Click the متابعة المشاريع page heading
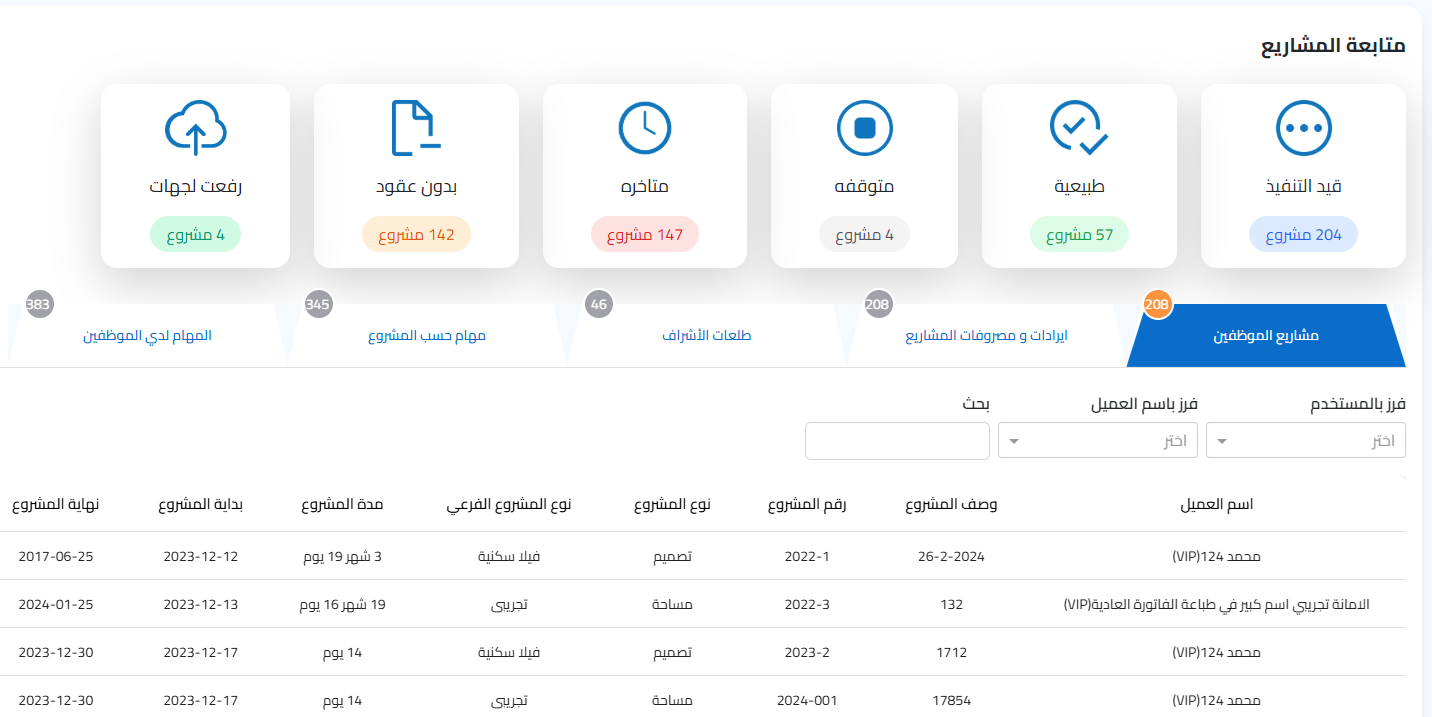1432x717 pixels. pos(1332,47)
